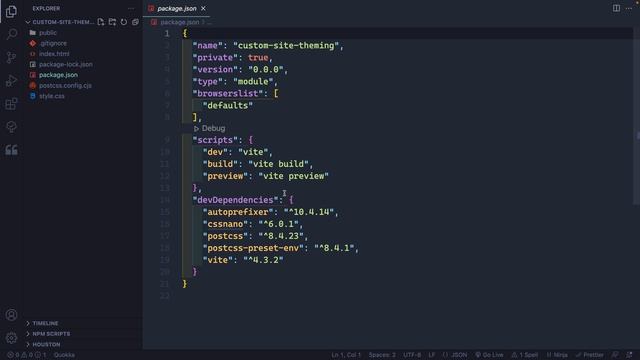Click the "vite preview" value

tap(293, 176)
